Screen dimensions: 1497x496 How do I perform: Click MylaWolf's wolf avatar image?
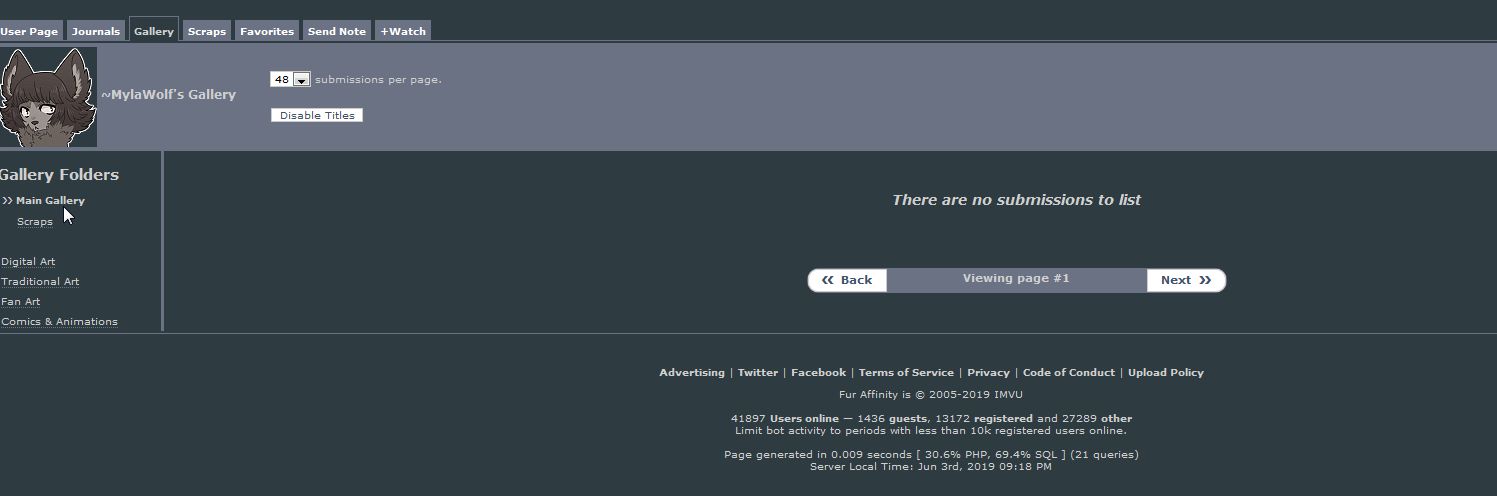tap(48, 97)
